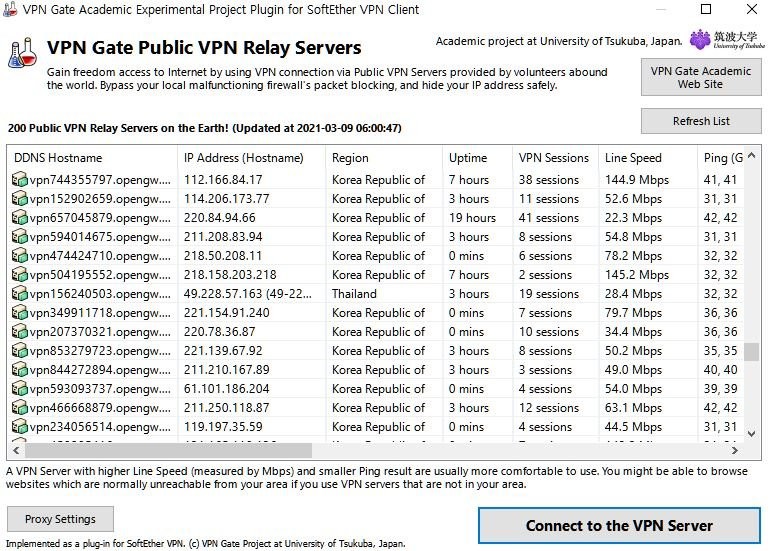Select server icon for vpn744355797 row
This screenshot has height=551, width=770.
(19, 180)
